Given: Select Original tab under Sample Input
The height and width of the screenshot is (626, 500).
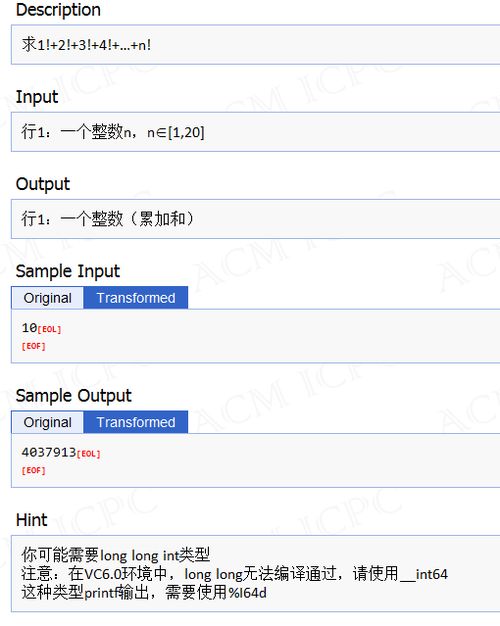Looking at the screenshot, I should [48, 298].
